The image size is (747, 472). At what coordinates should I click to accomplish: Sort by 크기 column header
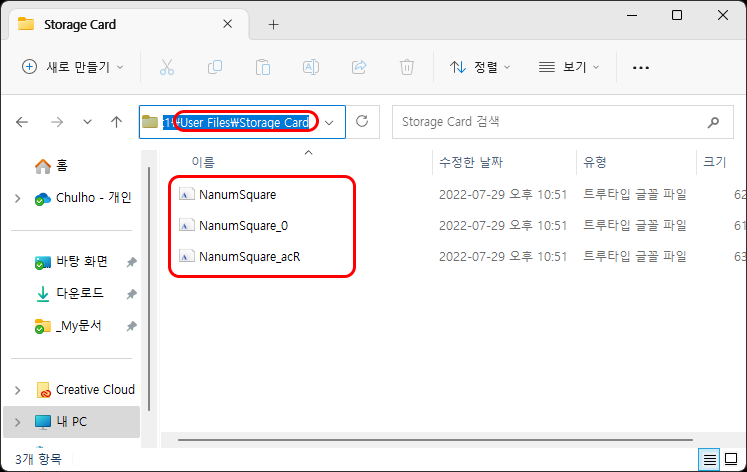point(715,162)
